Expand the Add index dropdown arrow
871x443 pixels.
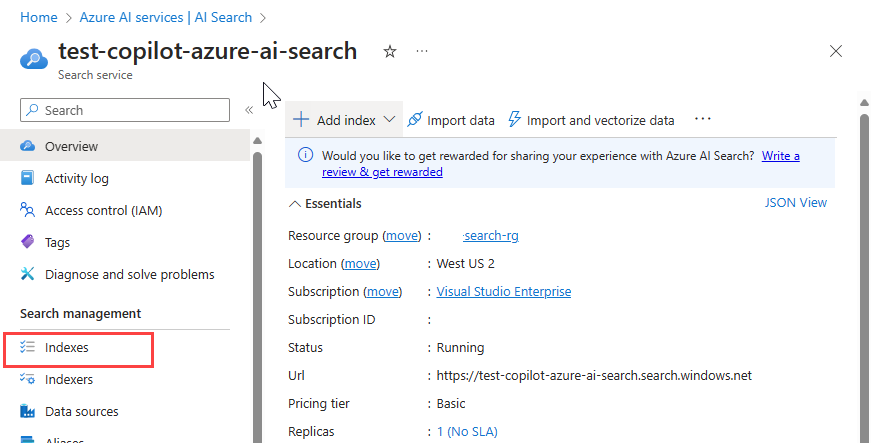[389, 119]
